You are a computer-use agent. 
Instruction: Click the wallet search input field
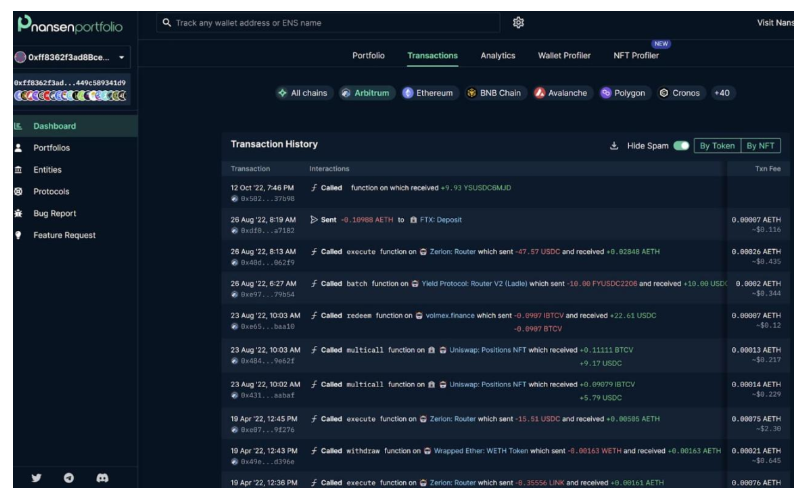click(x=328, y=23)
